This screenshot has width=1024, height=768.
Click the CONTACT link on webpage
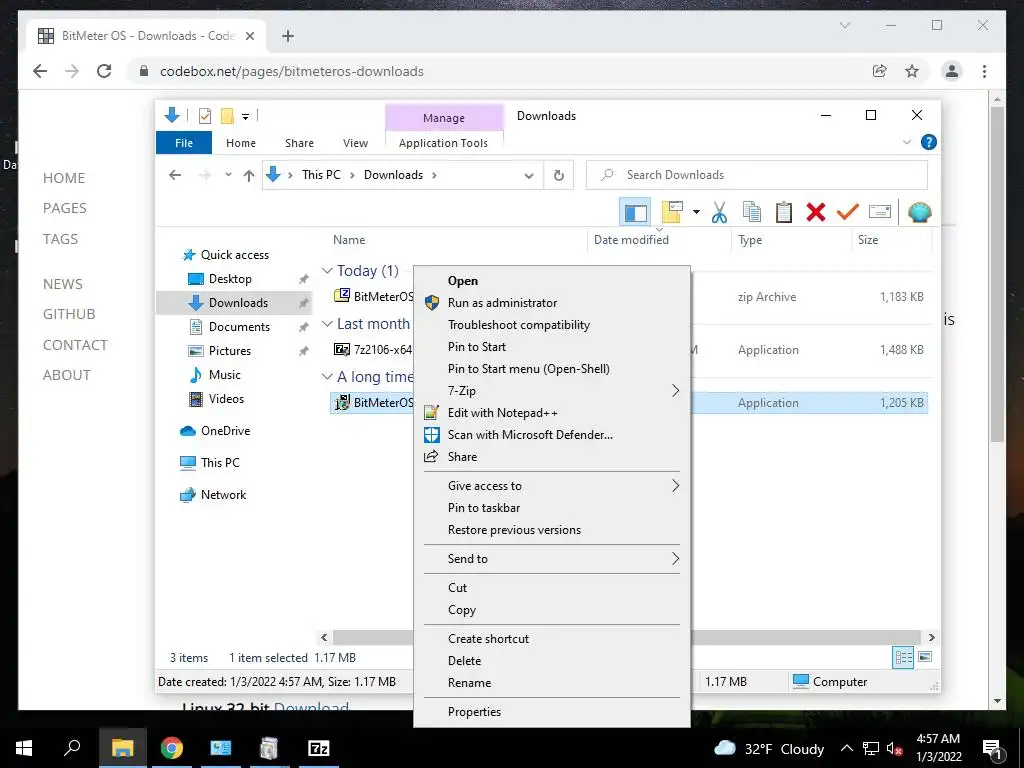[x=75, y=345]
